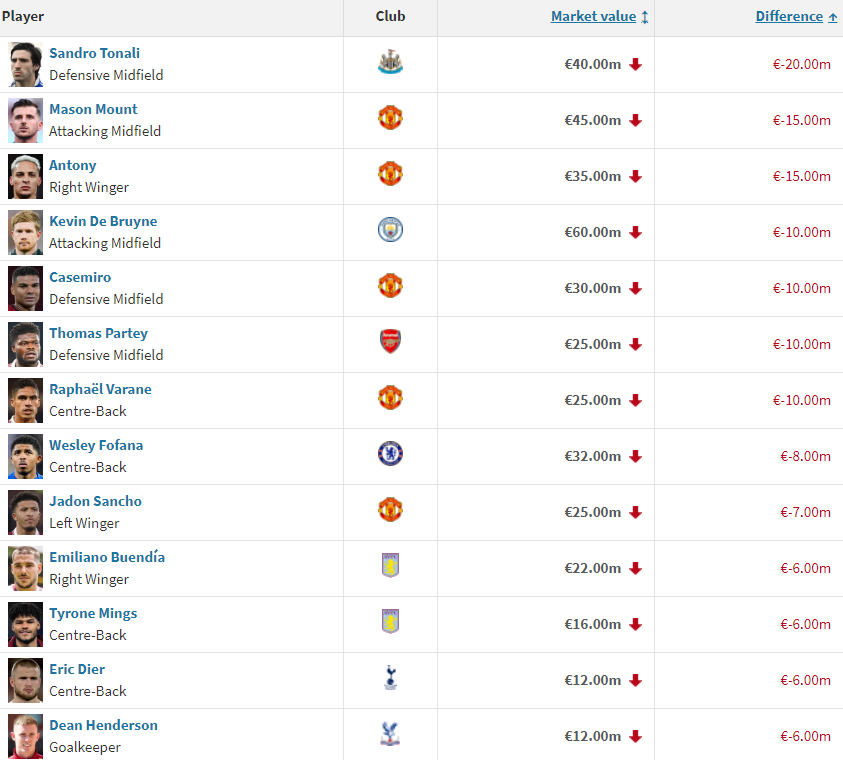Sort table by Difference column
843x760 pixels.
(789, 17)
